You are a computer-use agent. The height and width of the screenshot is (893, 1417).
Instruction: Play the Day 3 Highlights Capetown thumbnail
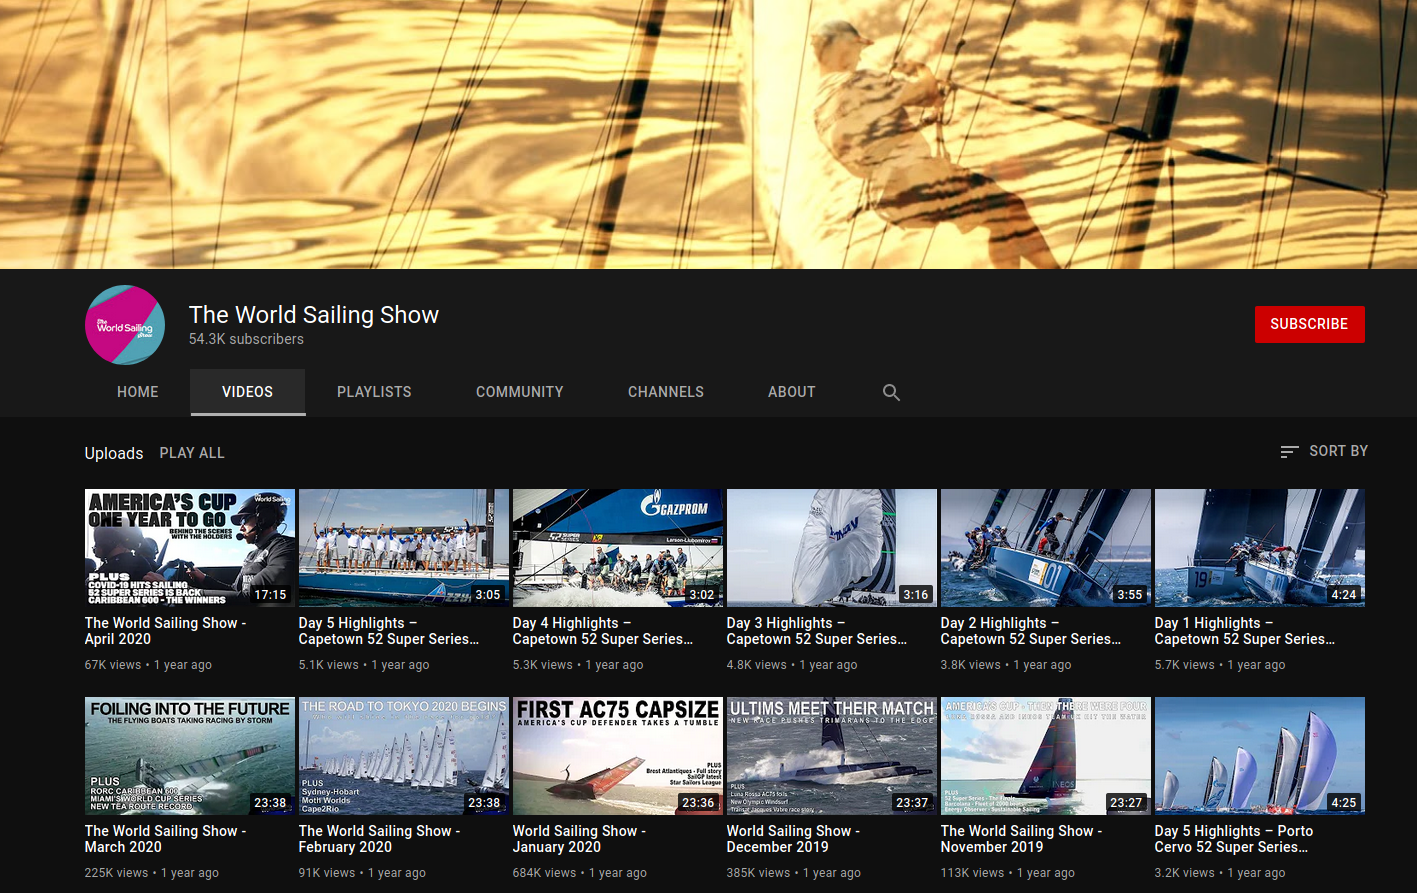[832, 547]
